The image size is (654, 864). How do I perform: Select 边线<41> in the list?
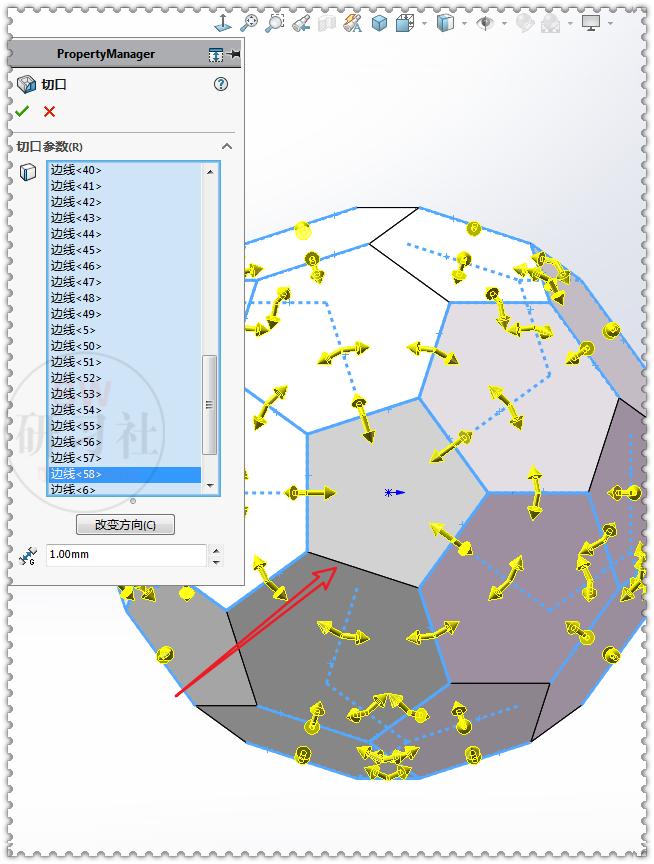(x=125, y=186)
